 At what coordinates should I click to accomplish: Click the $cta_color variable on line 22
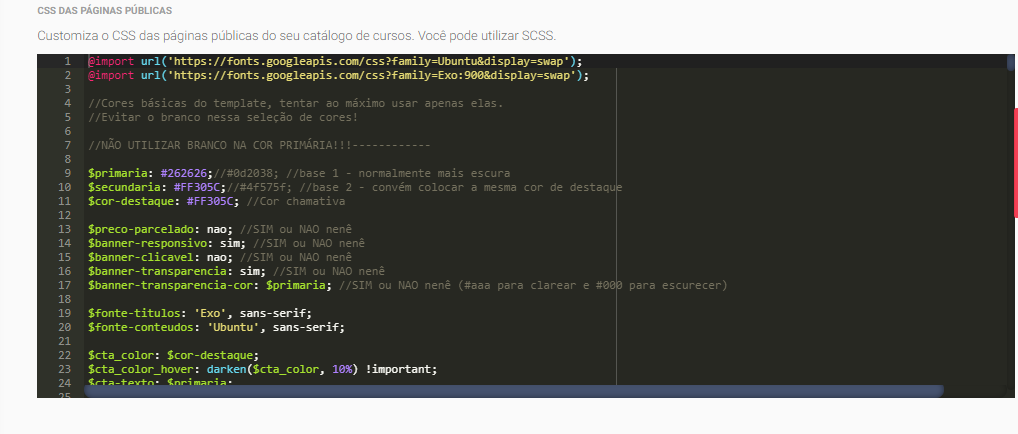tap(121, 355)
